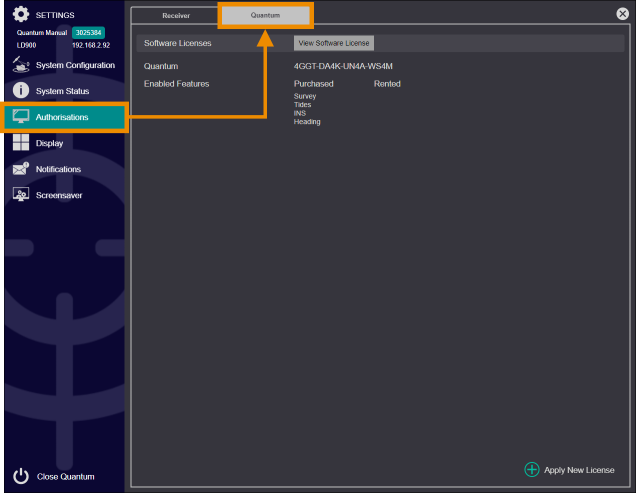Open Screensaver settings entry
This screenshot has height=493, width=636.
click(64, 195)
